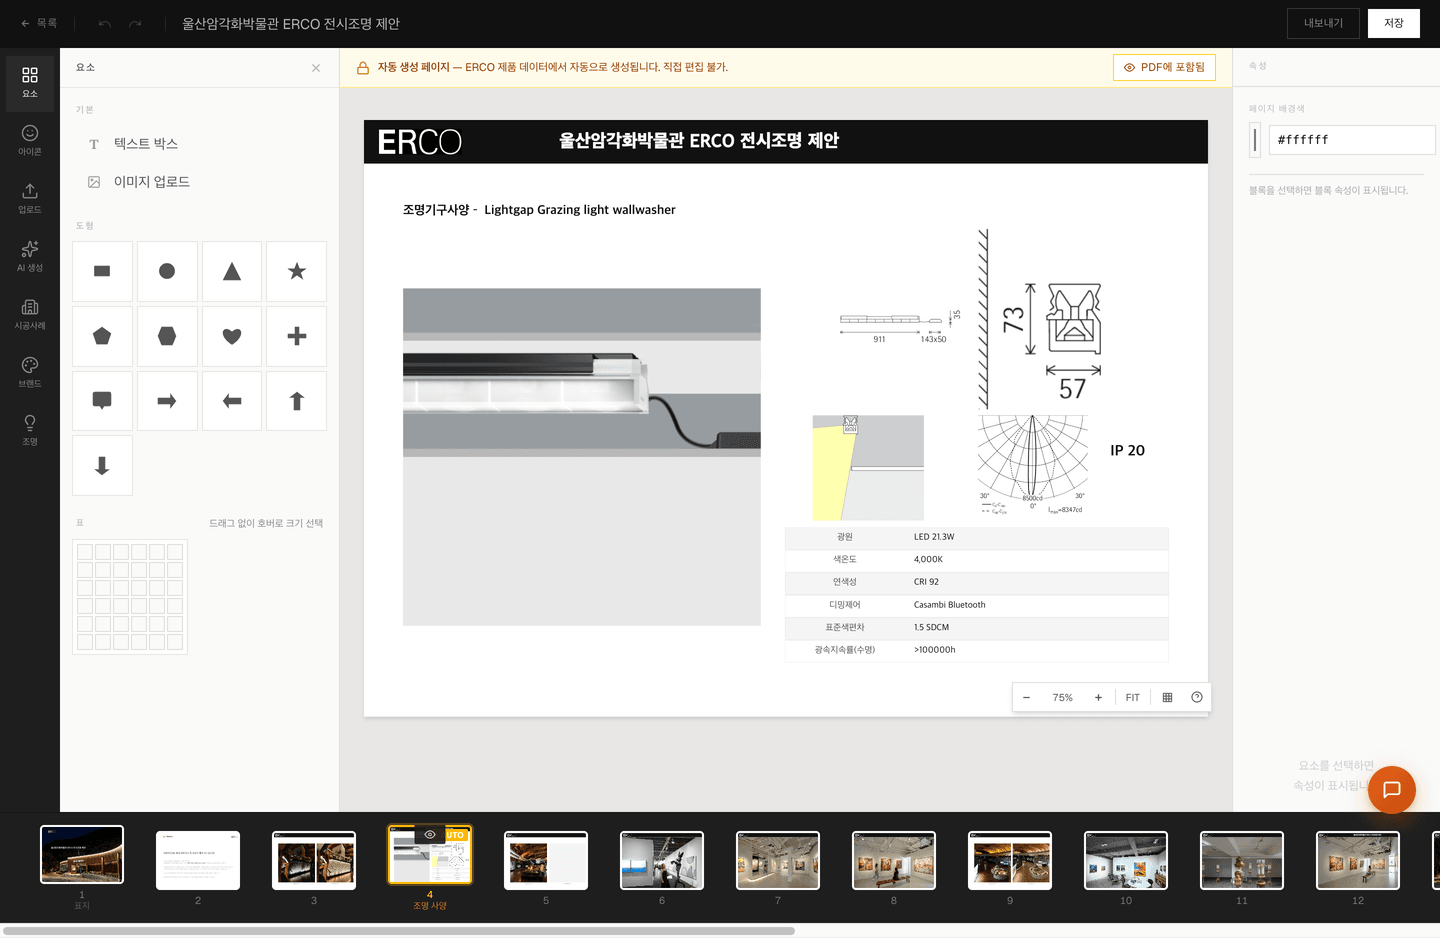1440x938 pixels.
Task: Close the 요소 panel
Action: [316, 68]
